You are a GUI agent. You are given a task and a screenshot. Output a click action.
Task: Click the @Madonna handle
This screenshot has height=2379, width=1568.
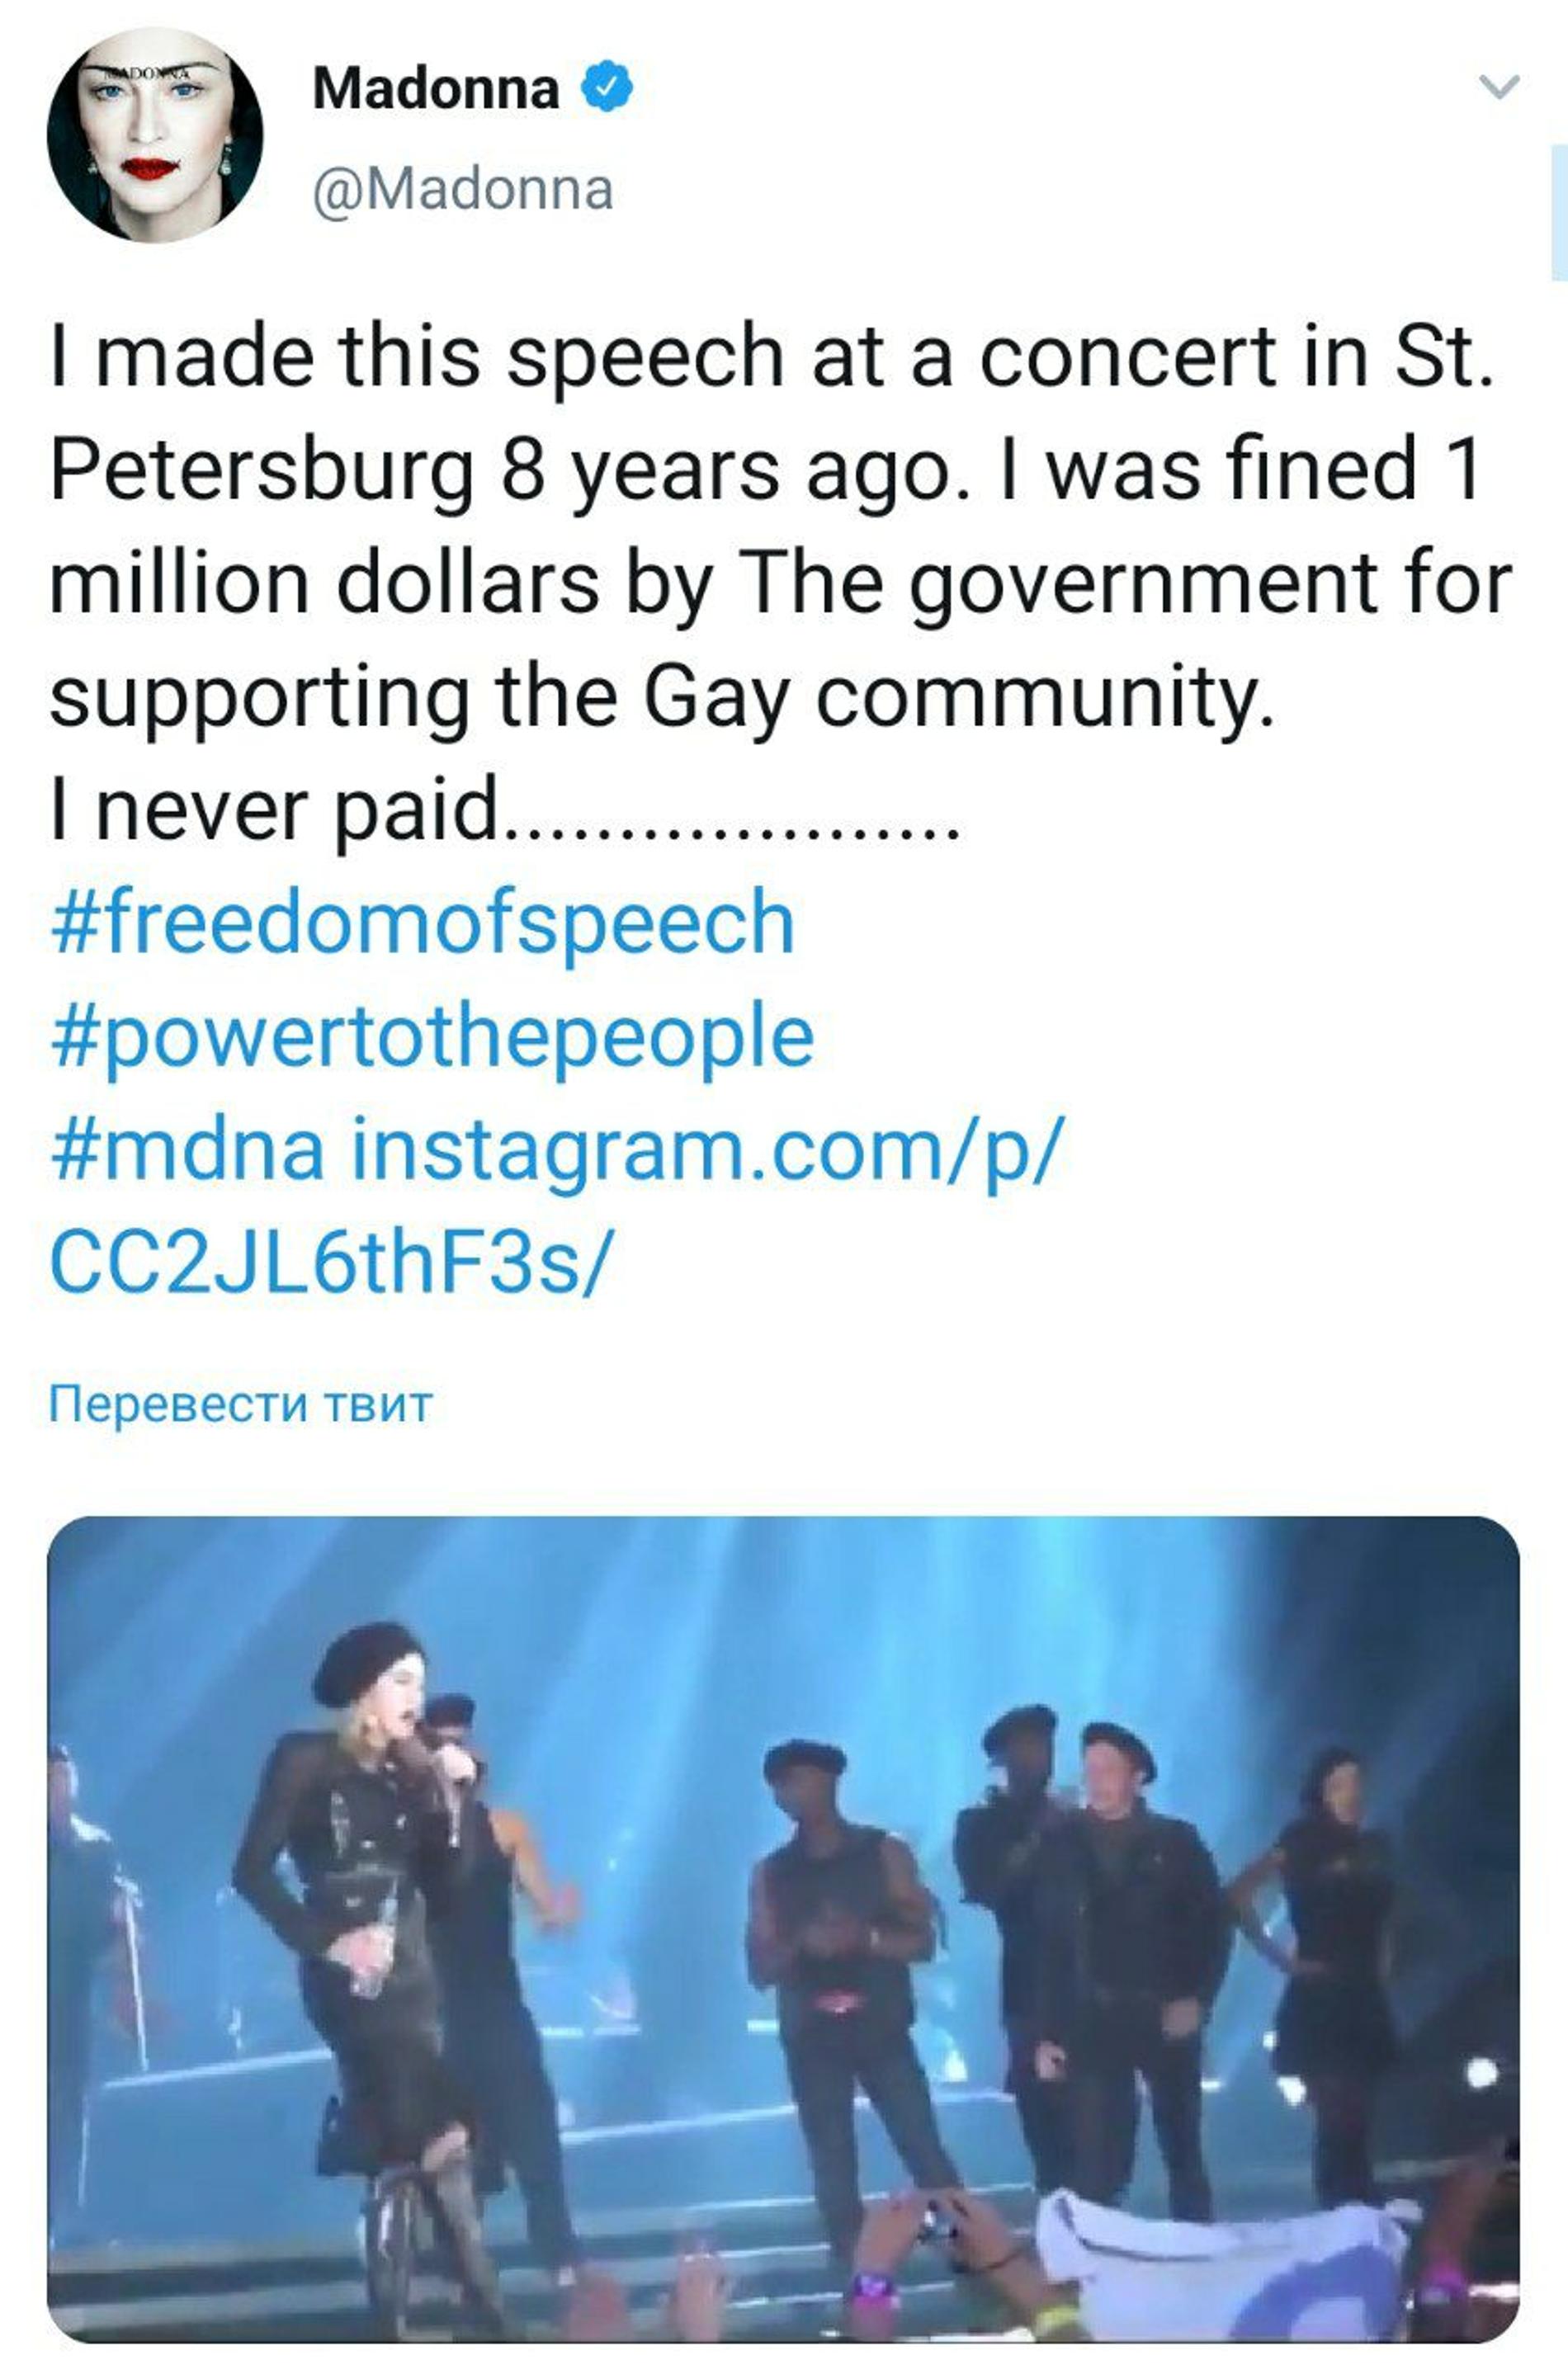click(462, 190)
